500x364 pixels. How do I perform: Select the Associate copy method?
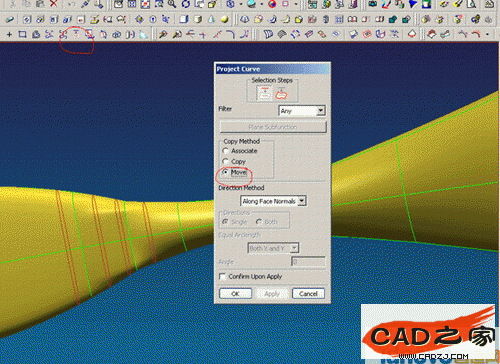(240, 151)
